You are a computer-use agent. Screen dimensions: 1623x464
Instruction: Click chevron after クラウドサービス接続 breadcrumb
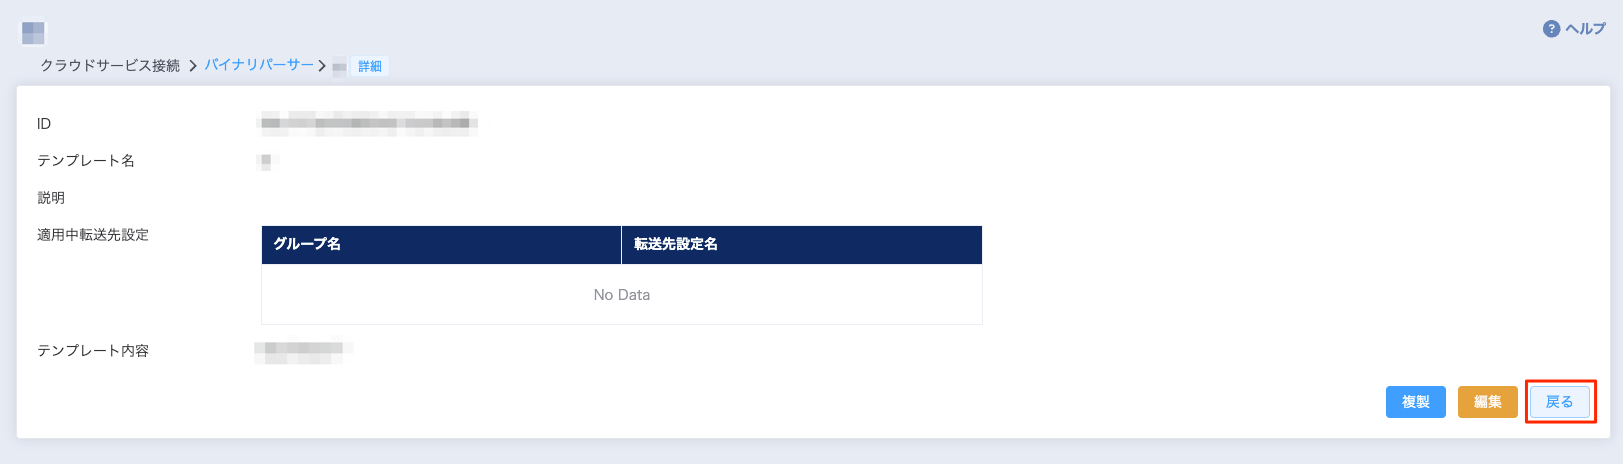click(193, 66)
